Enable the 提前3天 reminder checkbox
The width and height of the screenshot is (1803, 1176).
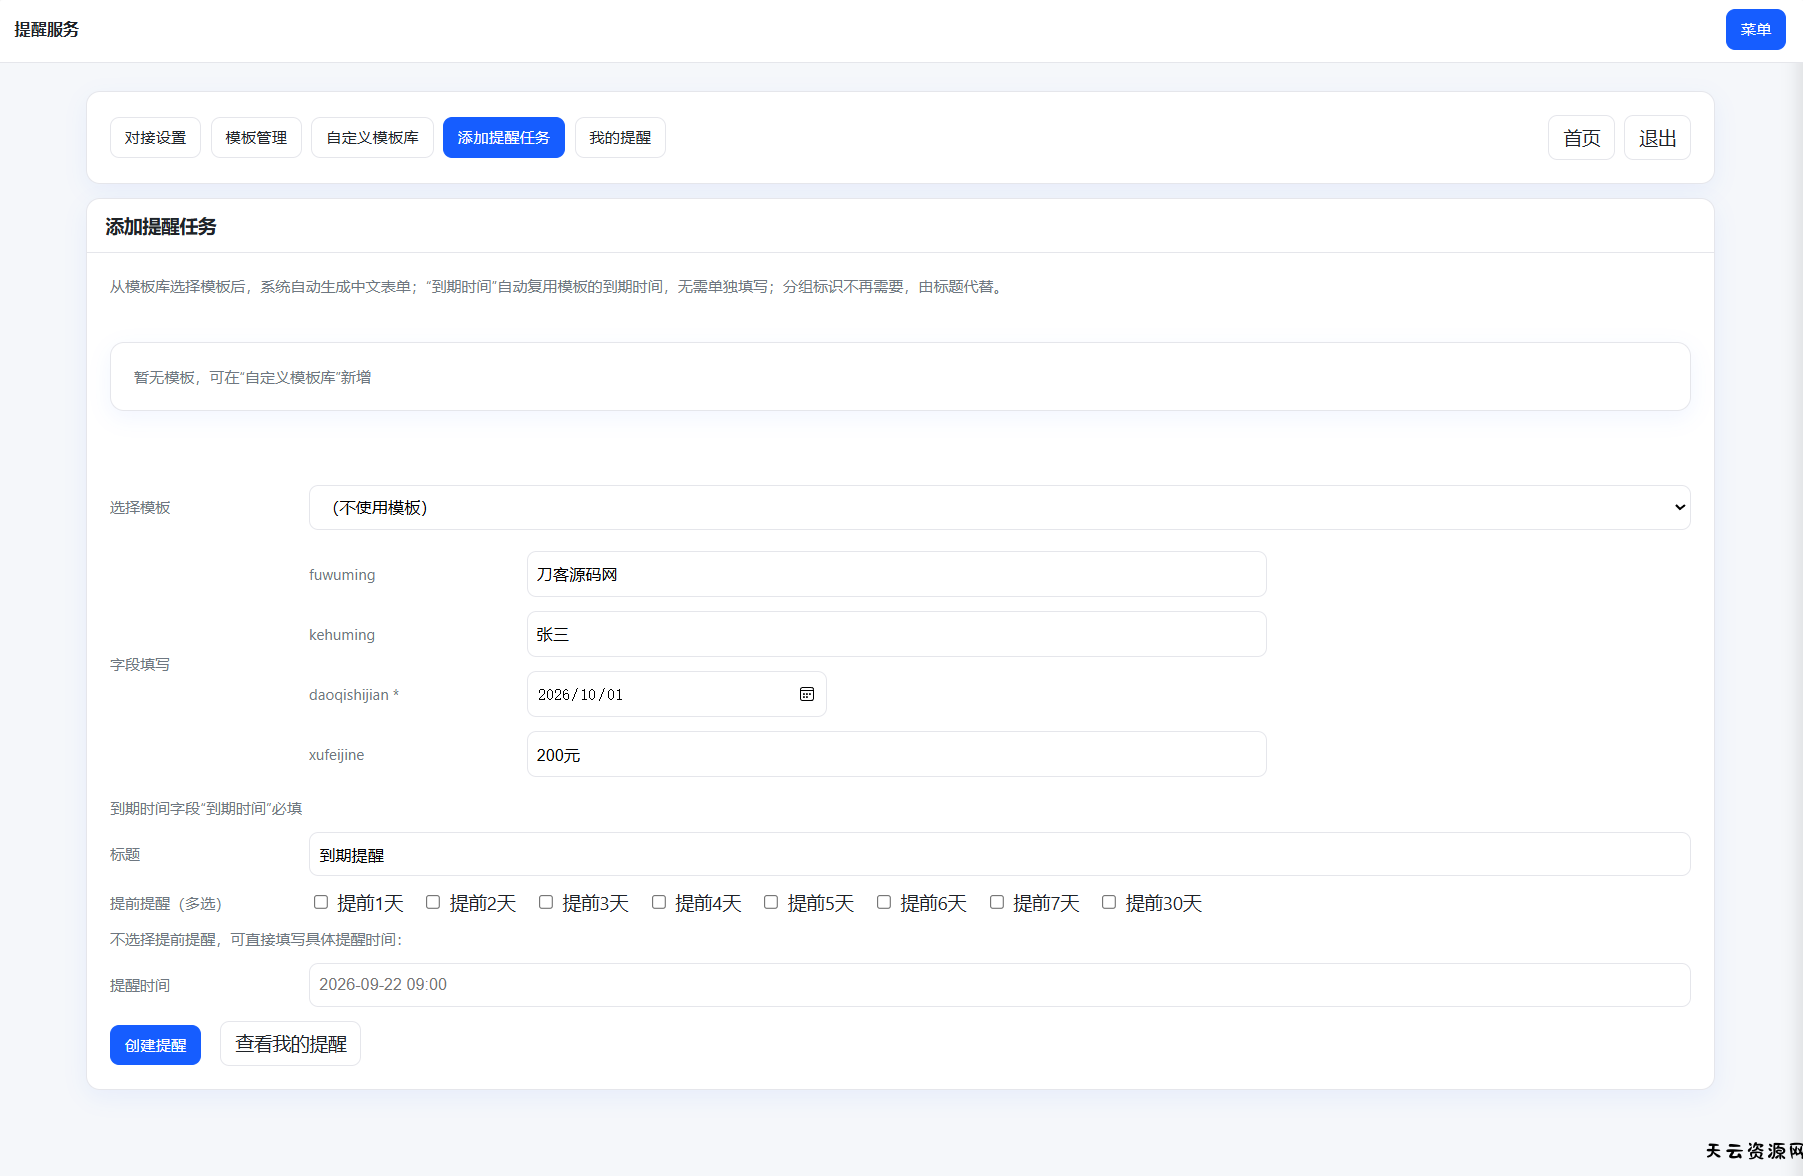point(546,902)
